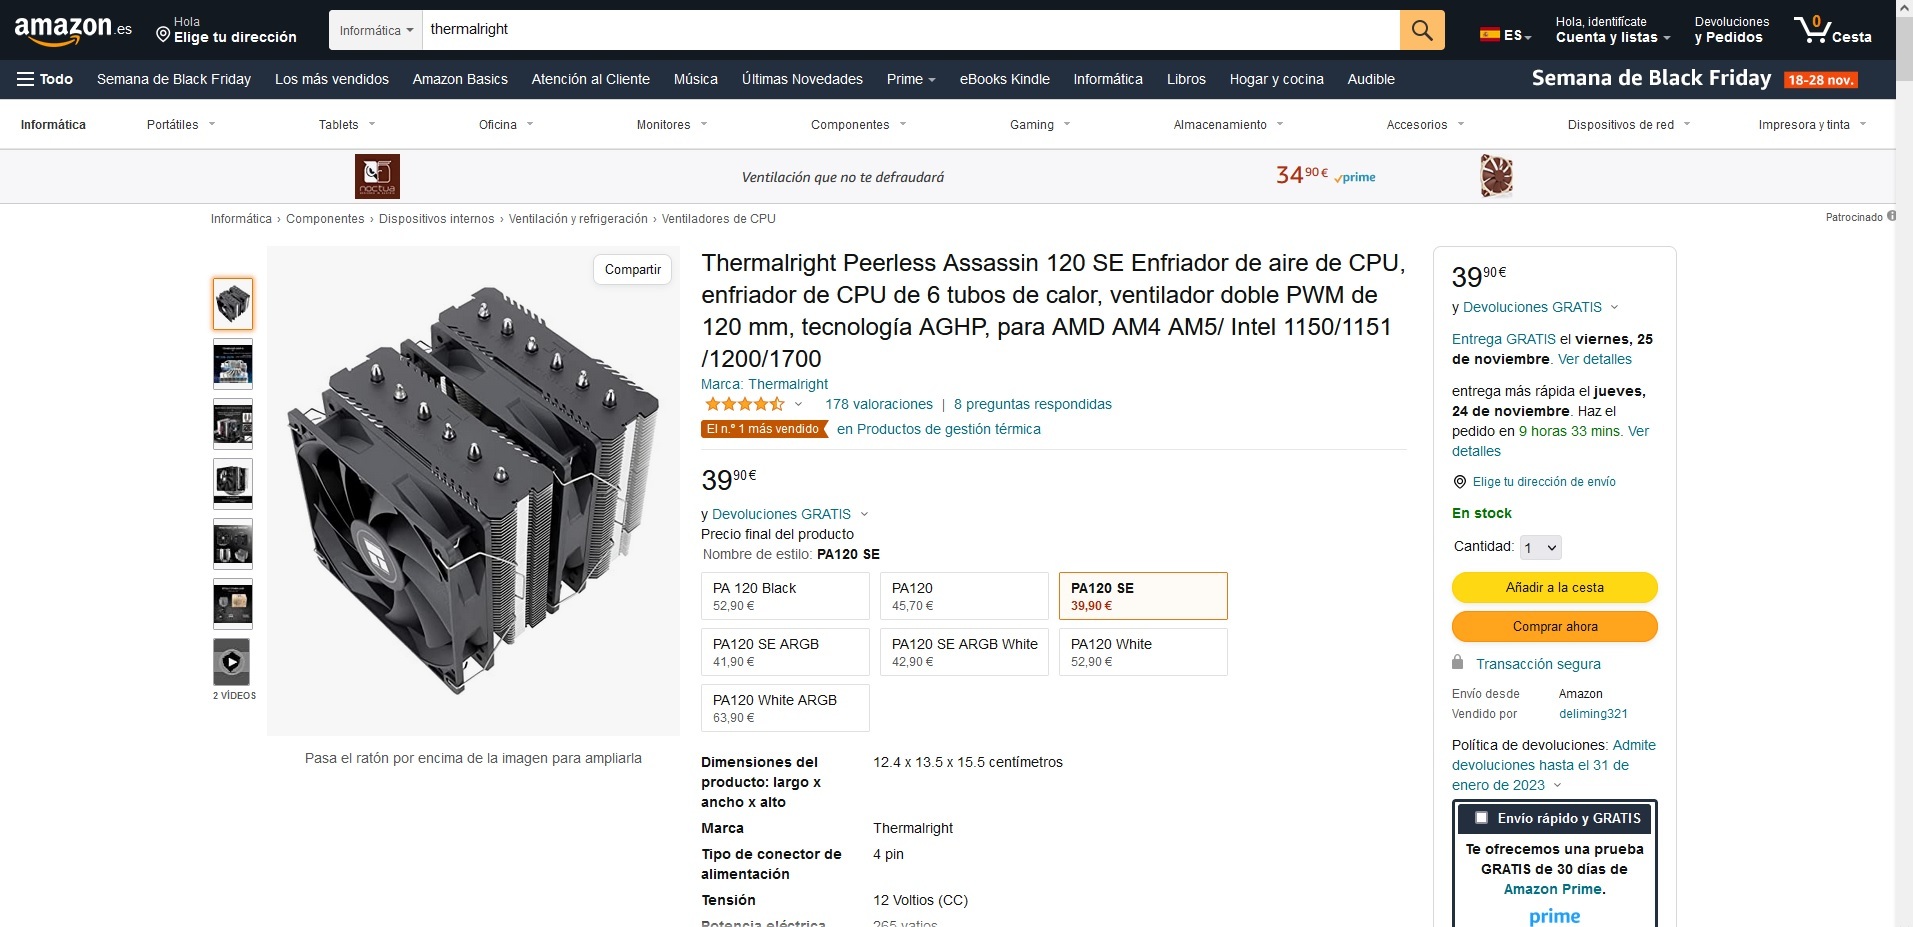Play the product video thumbnail
Image resolution: width=1913 pixels, height=927 pixels.
point(232,662)
